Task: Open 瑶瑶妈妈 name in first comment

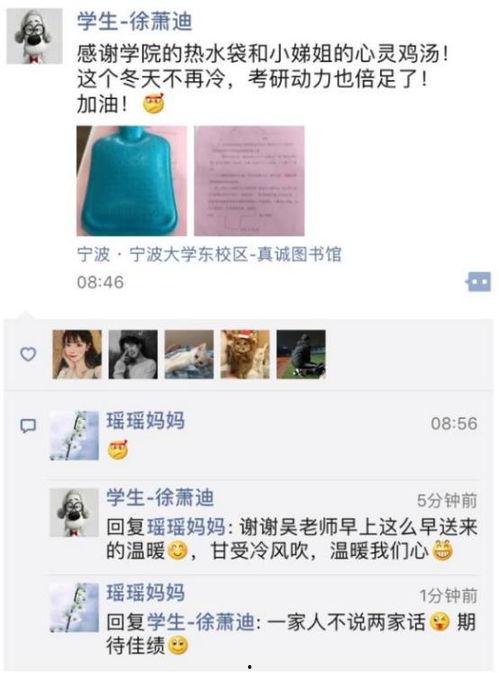Action: pyautogui.click(x=146, y=421)
